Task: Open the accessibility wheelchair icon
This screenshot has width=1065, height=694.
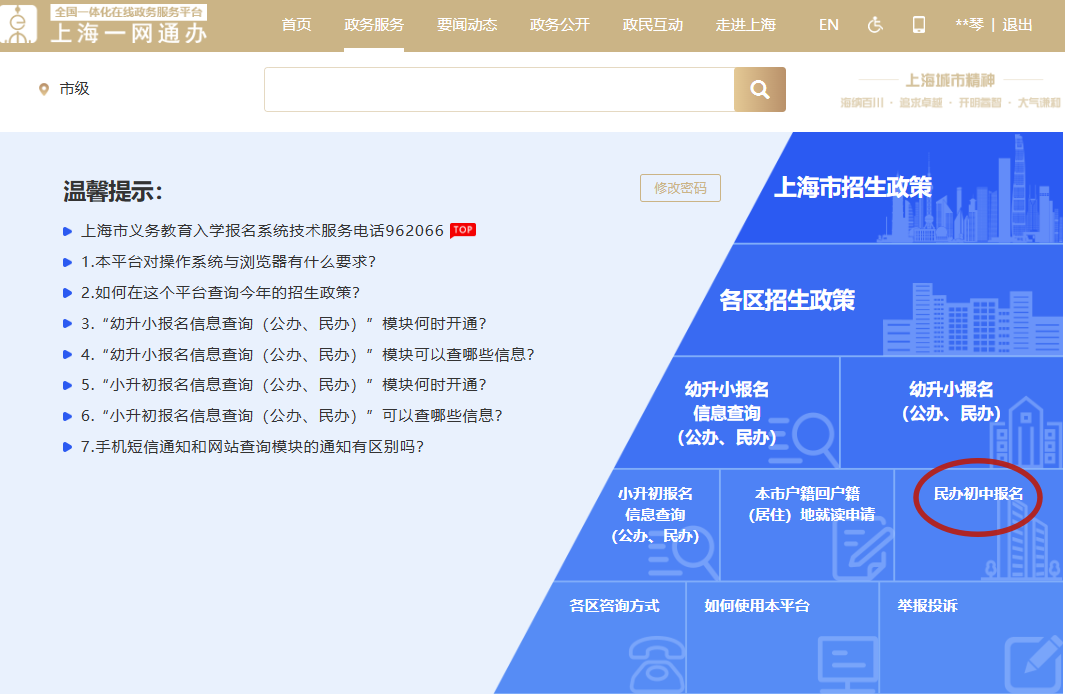Action: coord(875,25)
